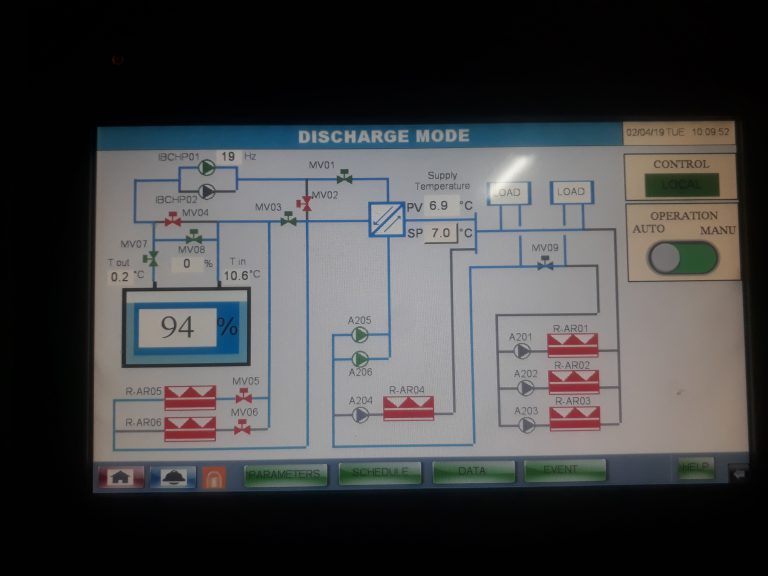Select the MV02 red valve icon
Viewport: 768px width, 576px height.
[x=305, y=203]
